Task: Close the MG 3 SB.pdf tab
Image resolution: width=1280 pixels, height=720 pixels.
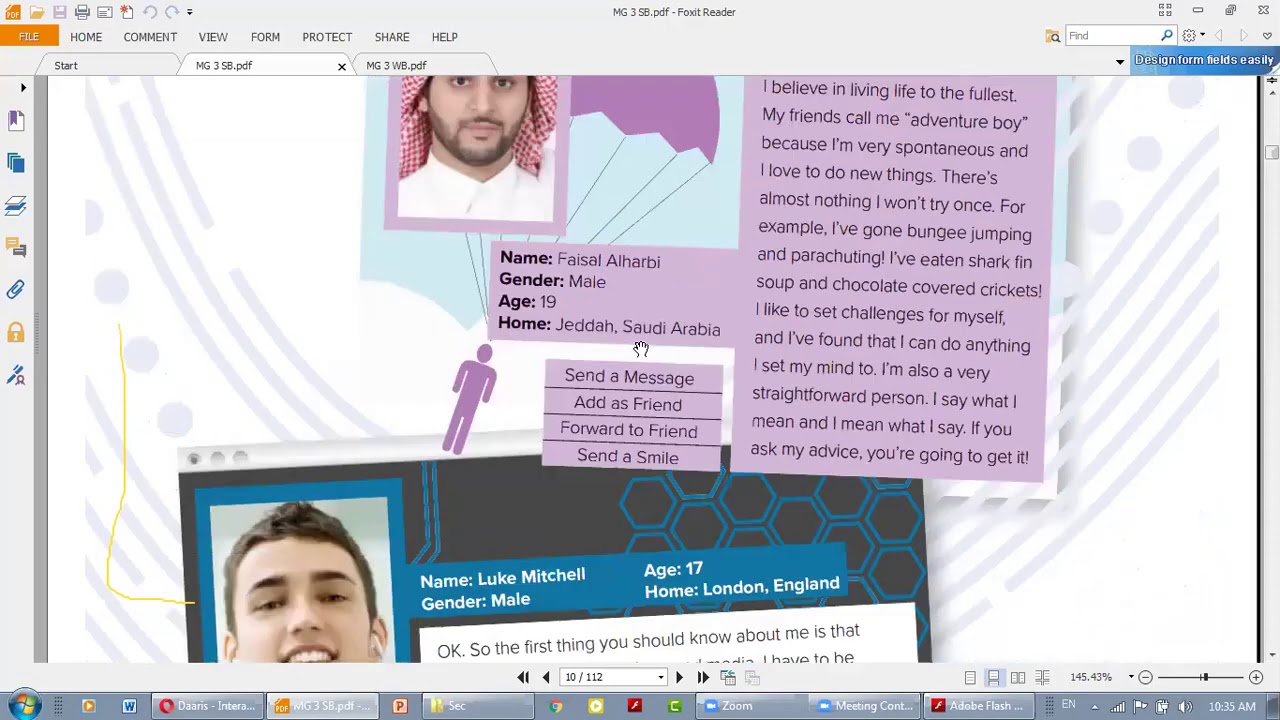Action: [x=342, y=66]
